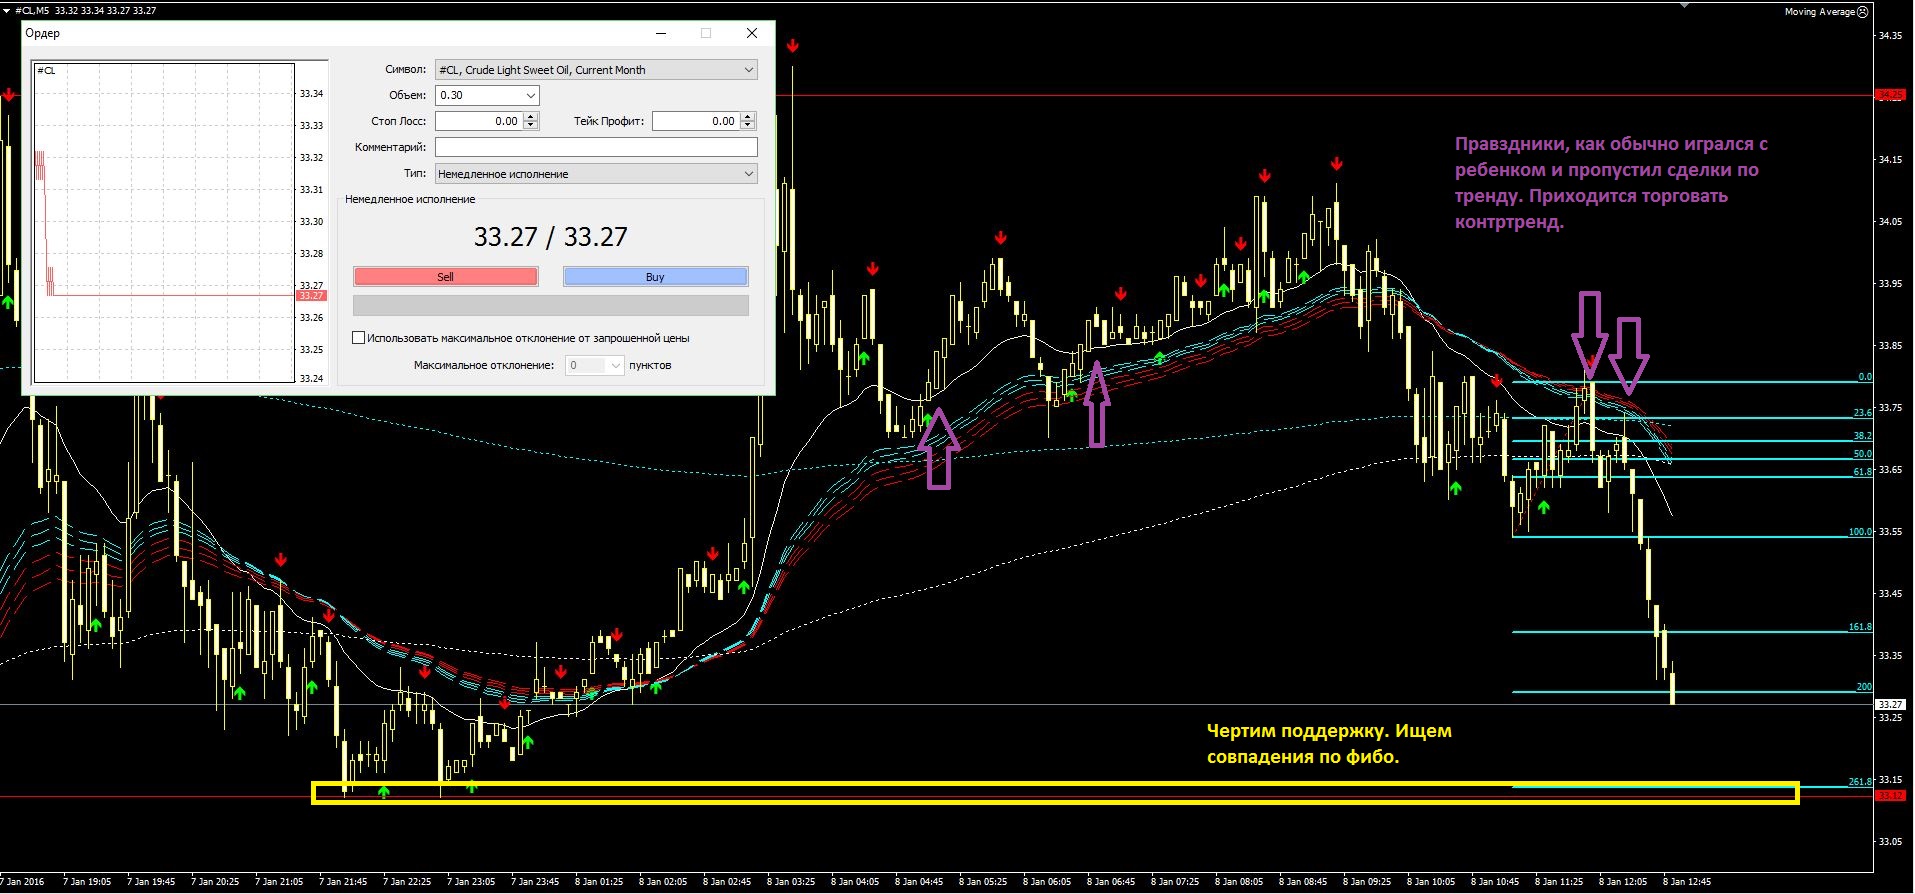Screen dimensions: 1915x894
Task: Click the Fibonacci 50.0 level label
Action: pyautogui.click(x=1862, y=454)
